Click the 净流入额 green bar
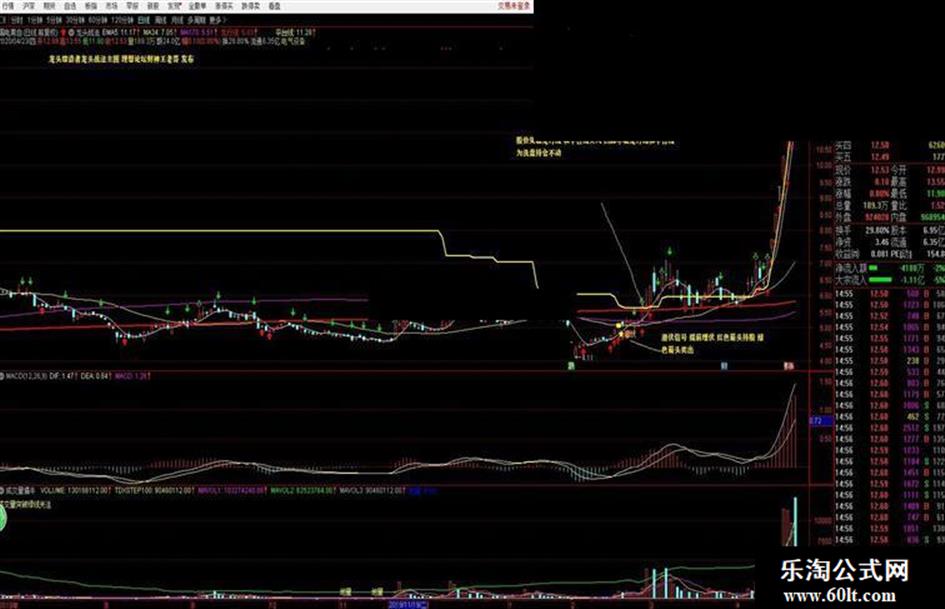The width and height of the screenshot is (945, 609). [873, 268]
